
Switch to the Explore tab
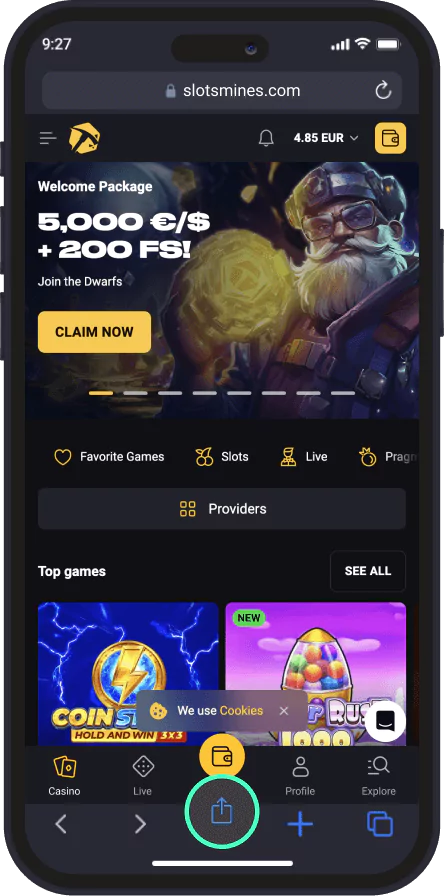click(378, 775)
